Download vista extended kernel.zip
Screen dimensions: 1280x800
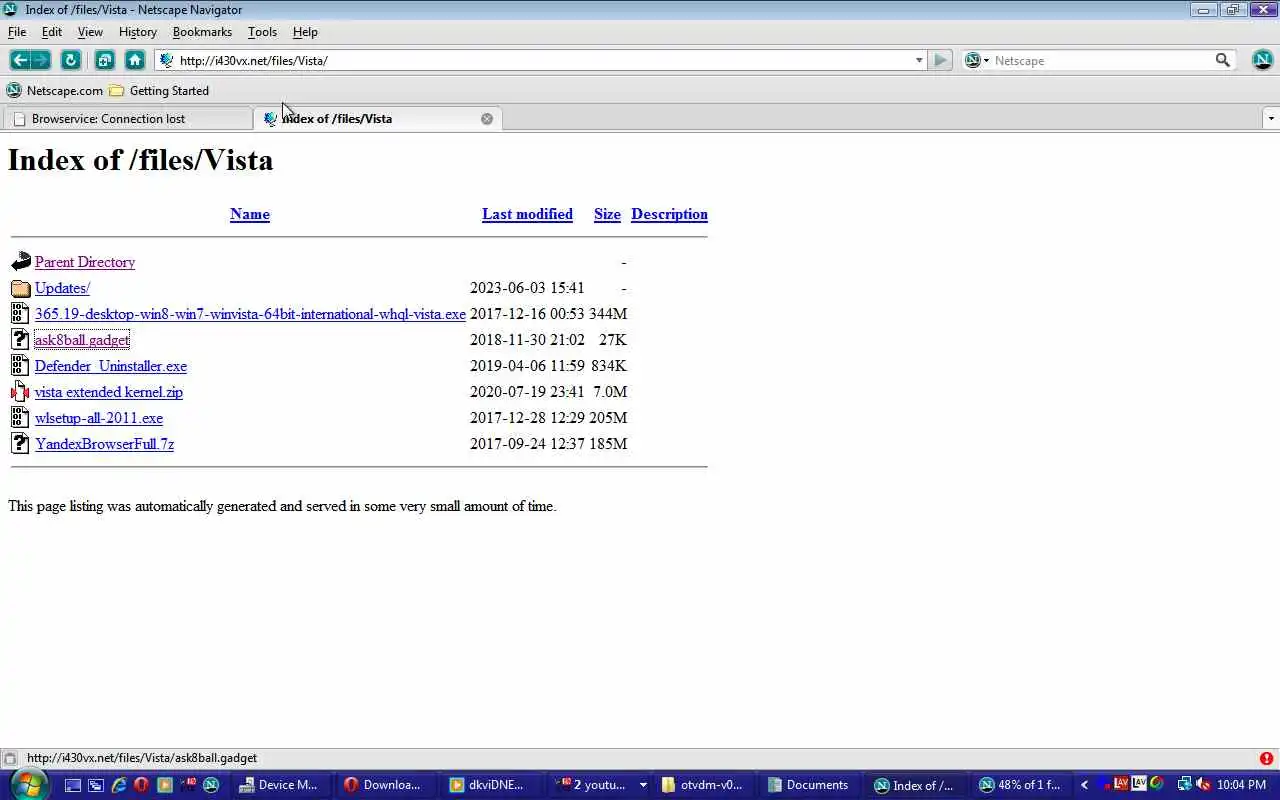click(109, 392)
